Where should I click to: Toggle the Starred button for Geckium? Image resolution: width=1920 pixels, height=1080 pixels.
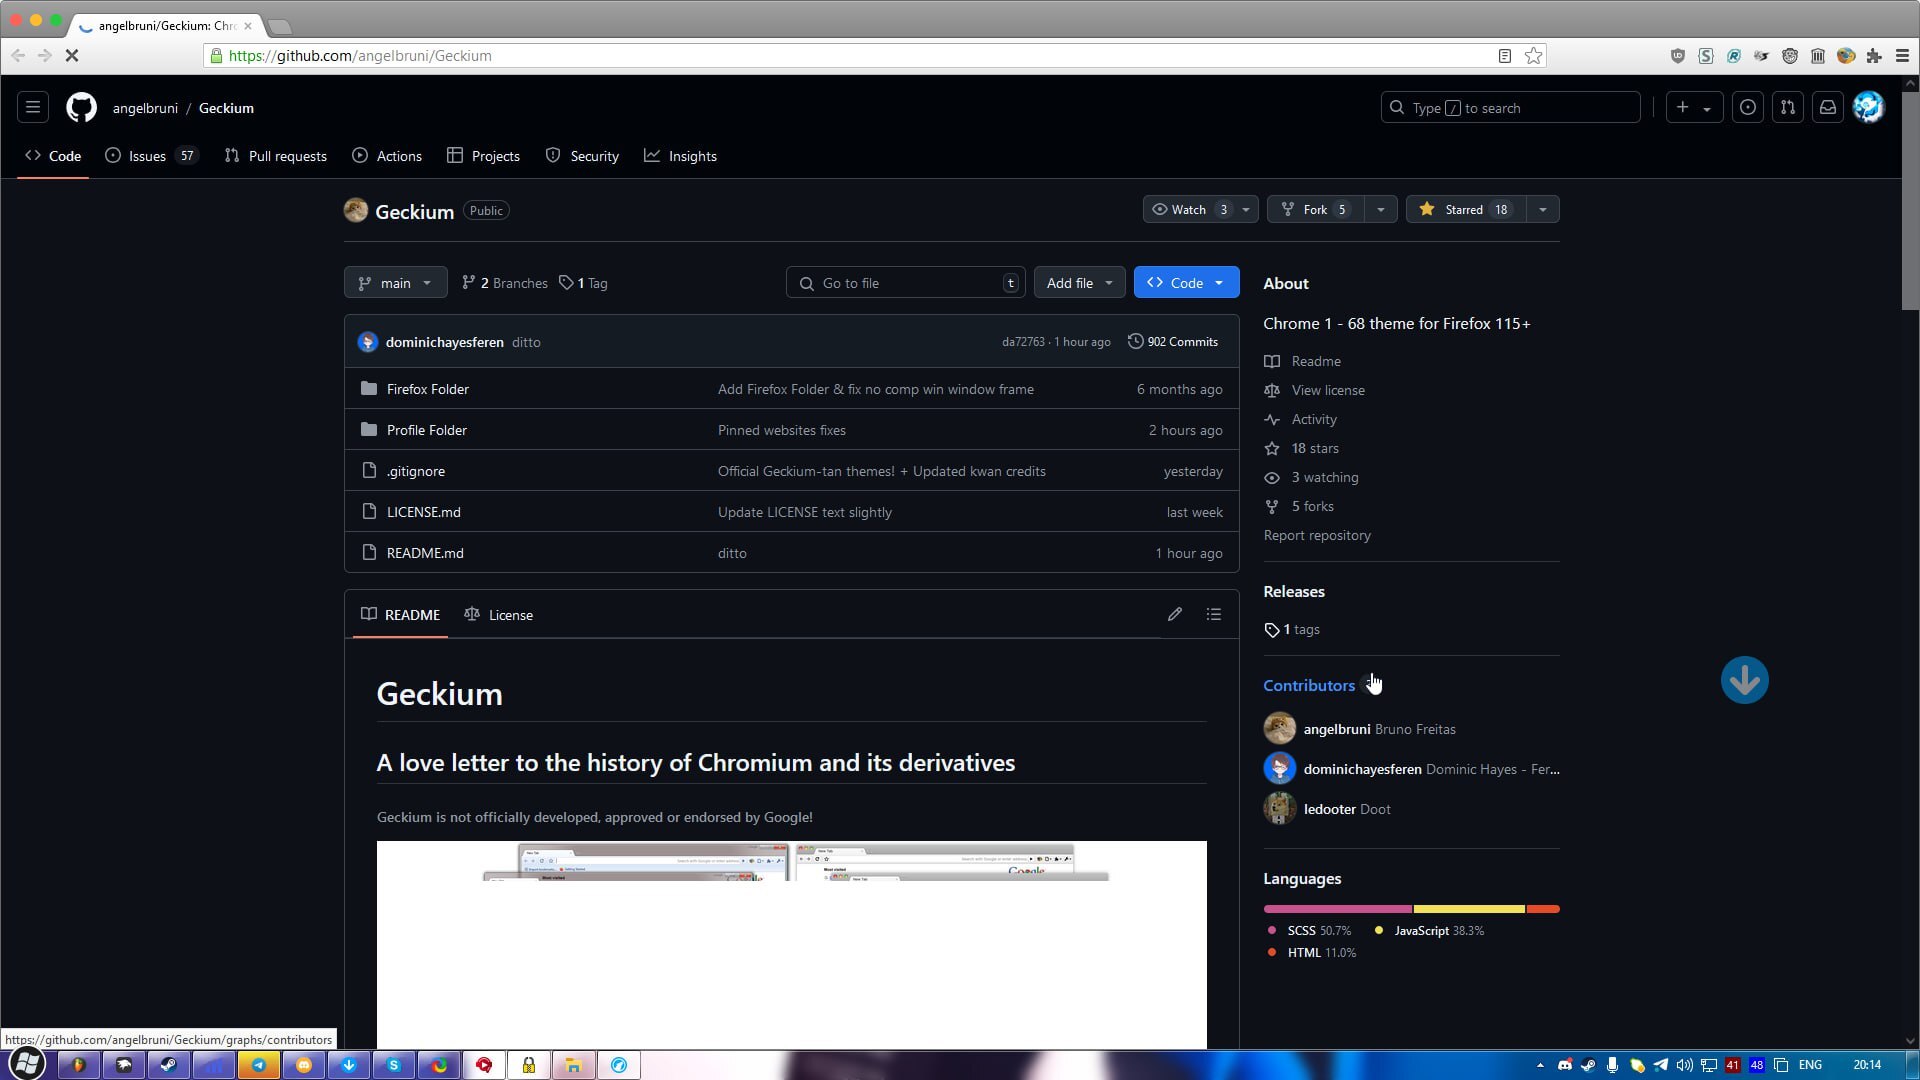point(1465,209)
